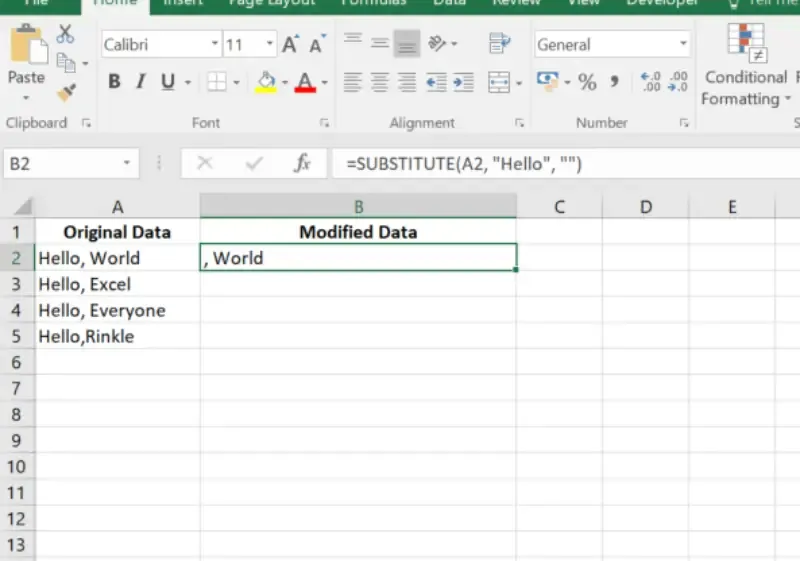Viewport: 800px width, 561px height.
Task: Apply yellow fill color bucket
Action: click(266, 82)
